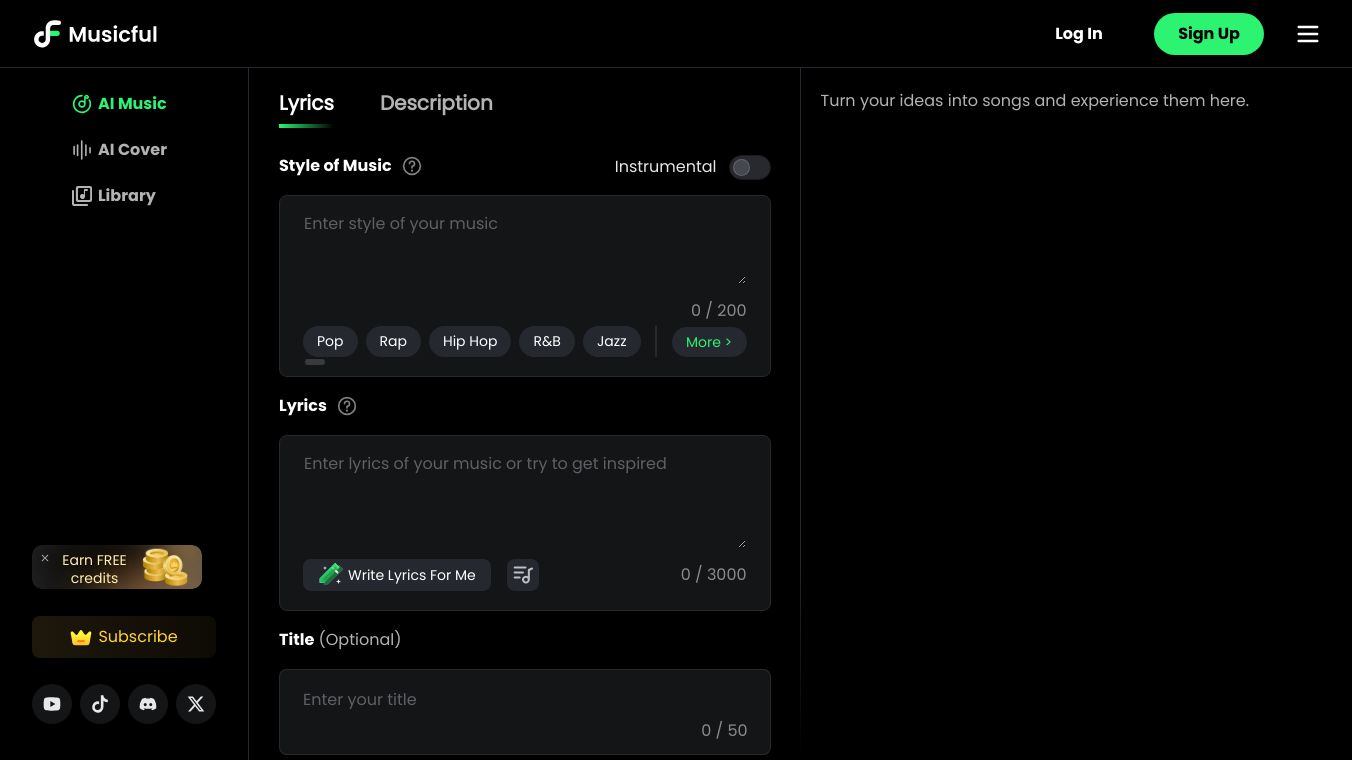The image size is (1352, 760).
Task: Open the YouTube social link icon
Action: 52,704
